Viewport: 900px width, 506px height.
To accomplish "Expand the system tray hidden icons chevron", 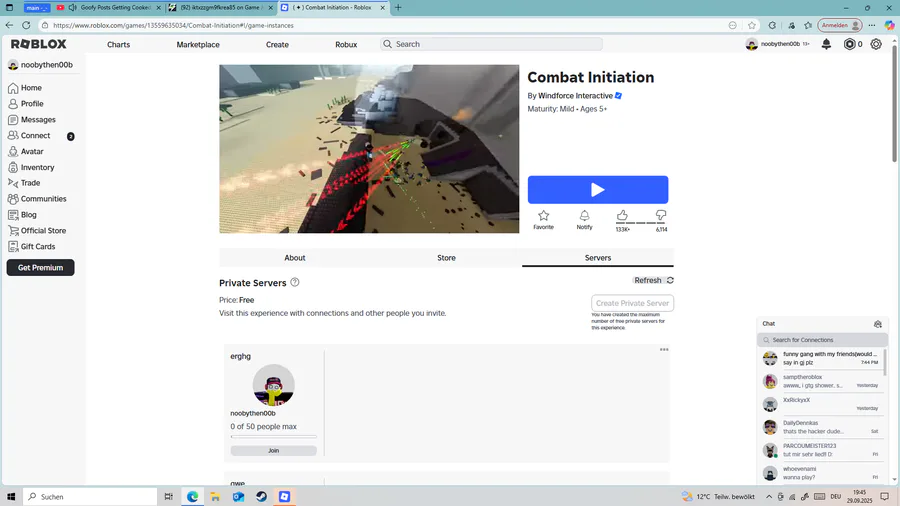I will 769,497.
